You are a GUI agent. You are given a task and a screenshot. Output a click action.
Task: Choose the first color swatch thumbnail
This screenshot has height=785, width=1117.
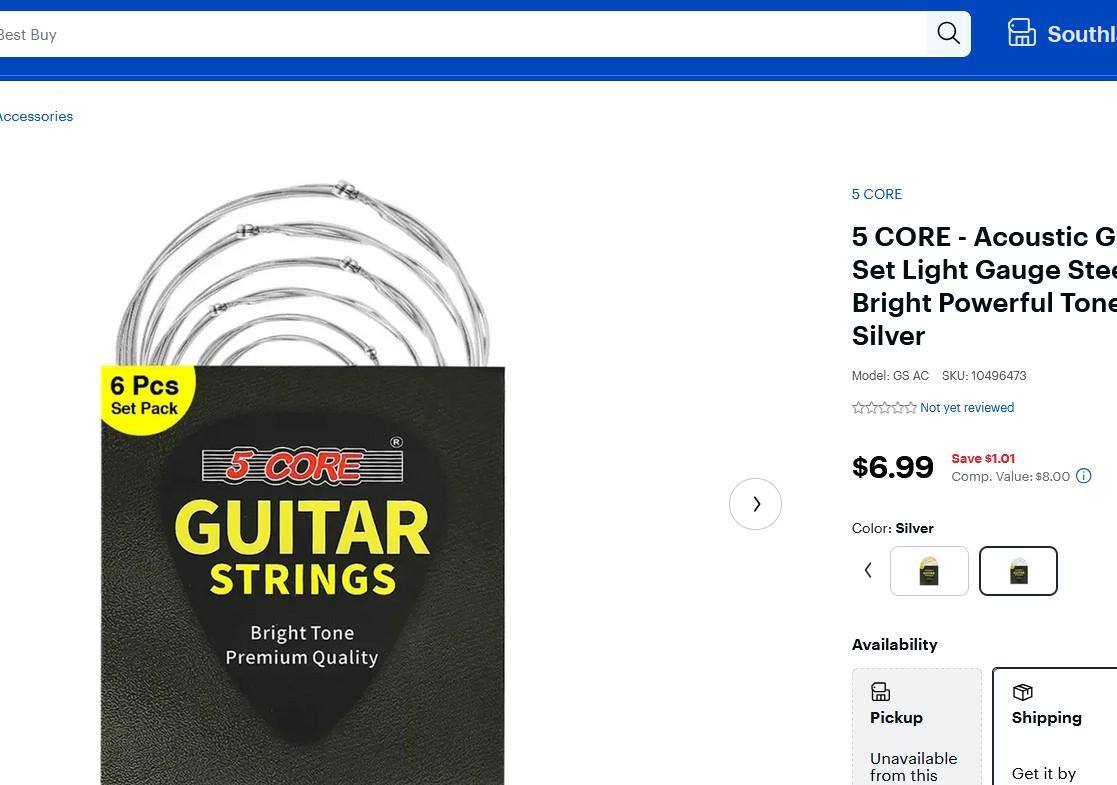point(929,571)
